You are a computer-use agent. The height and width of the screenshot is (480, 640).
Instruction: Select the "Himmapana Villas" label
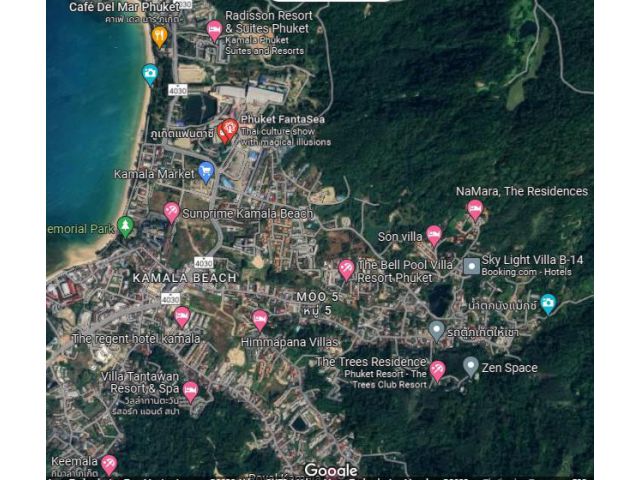289,342
